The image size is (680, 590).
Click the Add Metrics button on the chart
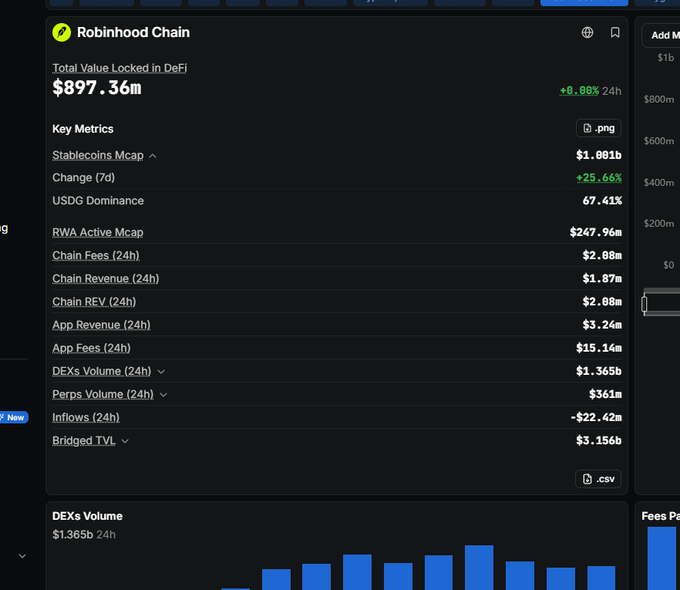[661, 36]
